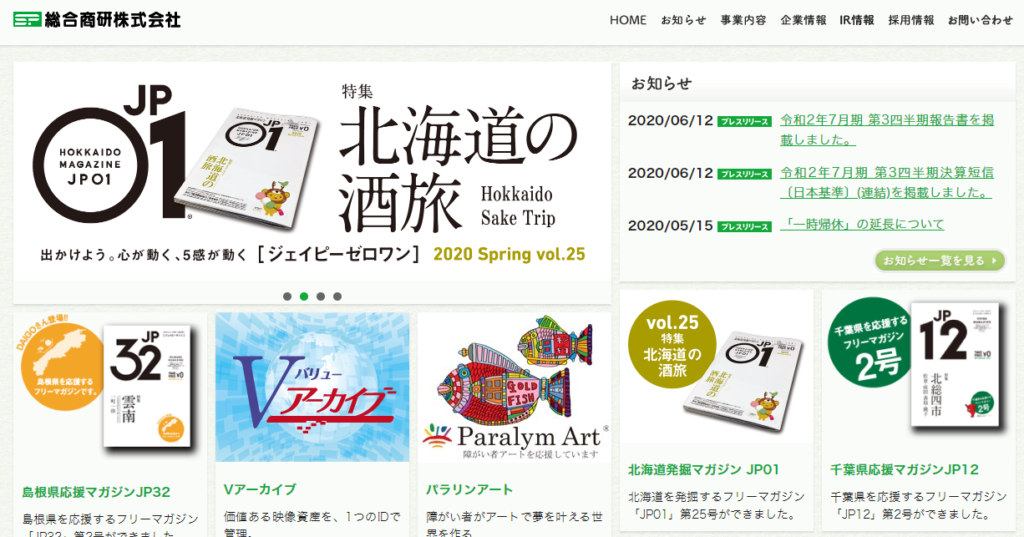Click the JP01 北海道の酒旅 hero banner
This screenshot has height=537, width=1024.
coord(312,172)
